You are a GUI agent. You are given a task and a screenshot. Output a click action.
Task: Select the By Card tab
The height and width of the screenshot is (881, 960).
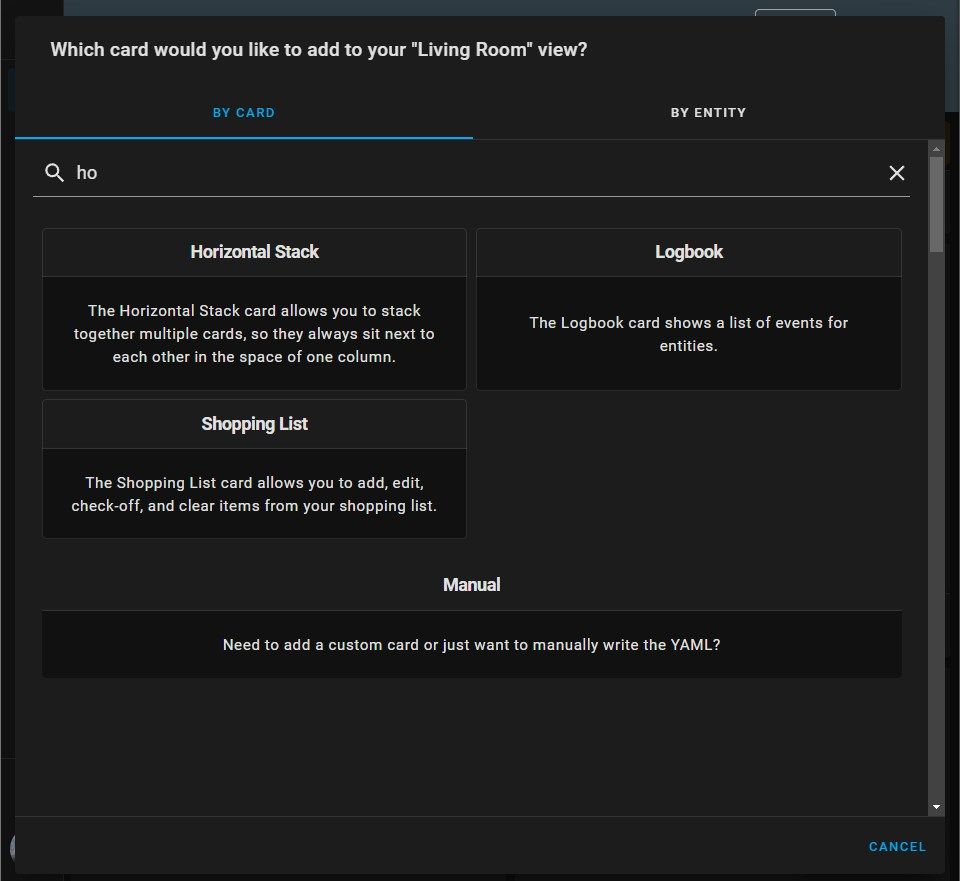[x=244, y=113]
